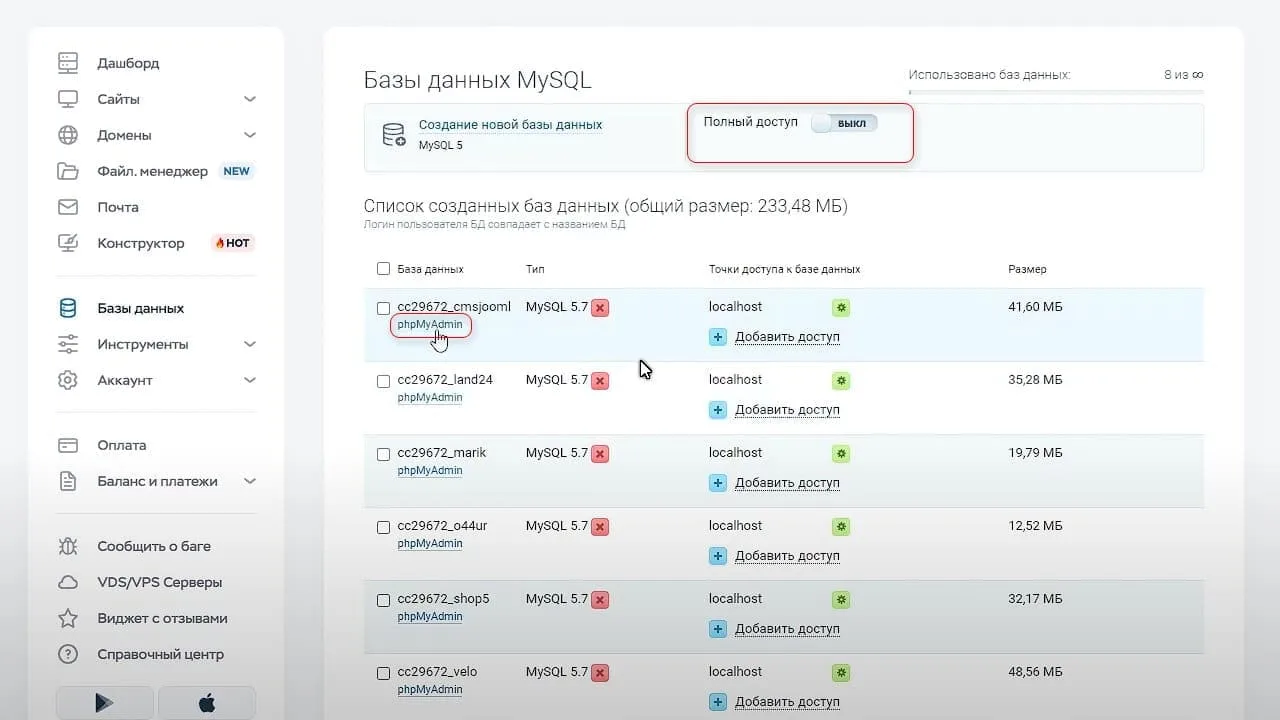Click the Инструменты sliders icon
The height and width of the screenshot is (720, 1280).
pyautogui.click(x=68, y=344)
